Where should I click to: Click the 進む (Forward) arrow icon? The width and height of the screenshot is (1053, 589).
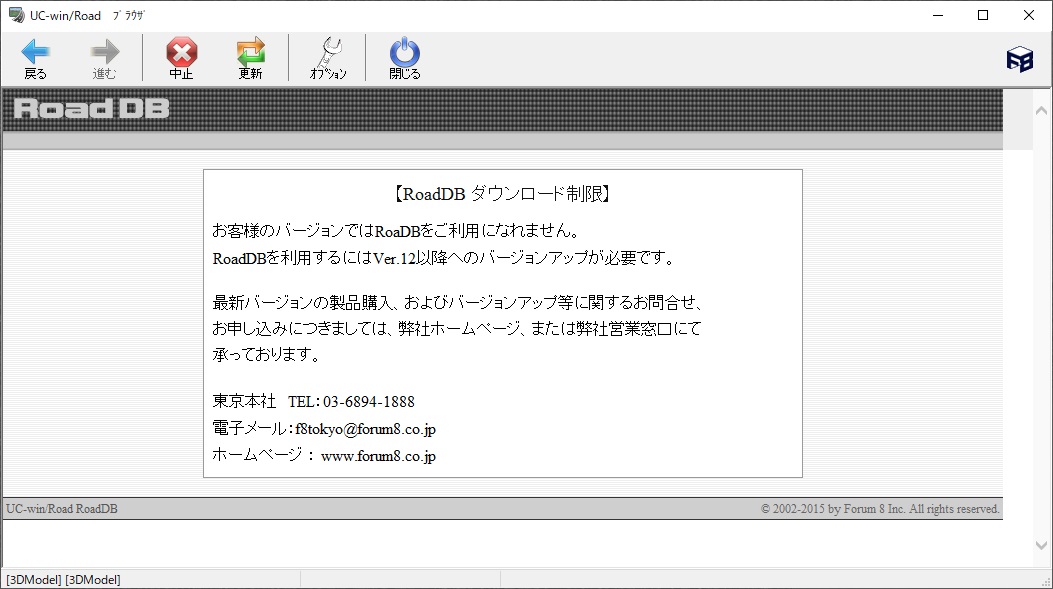click(x=104, y=52)
